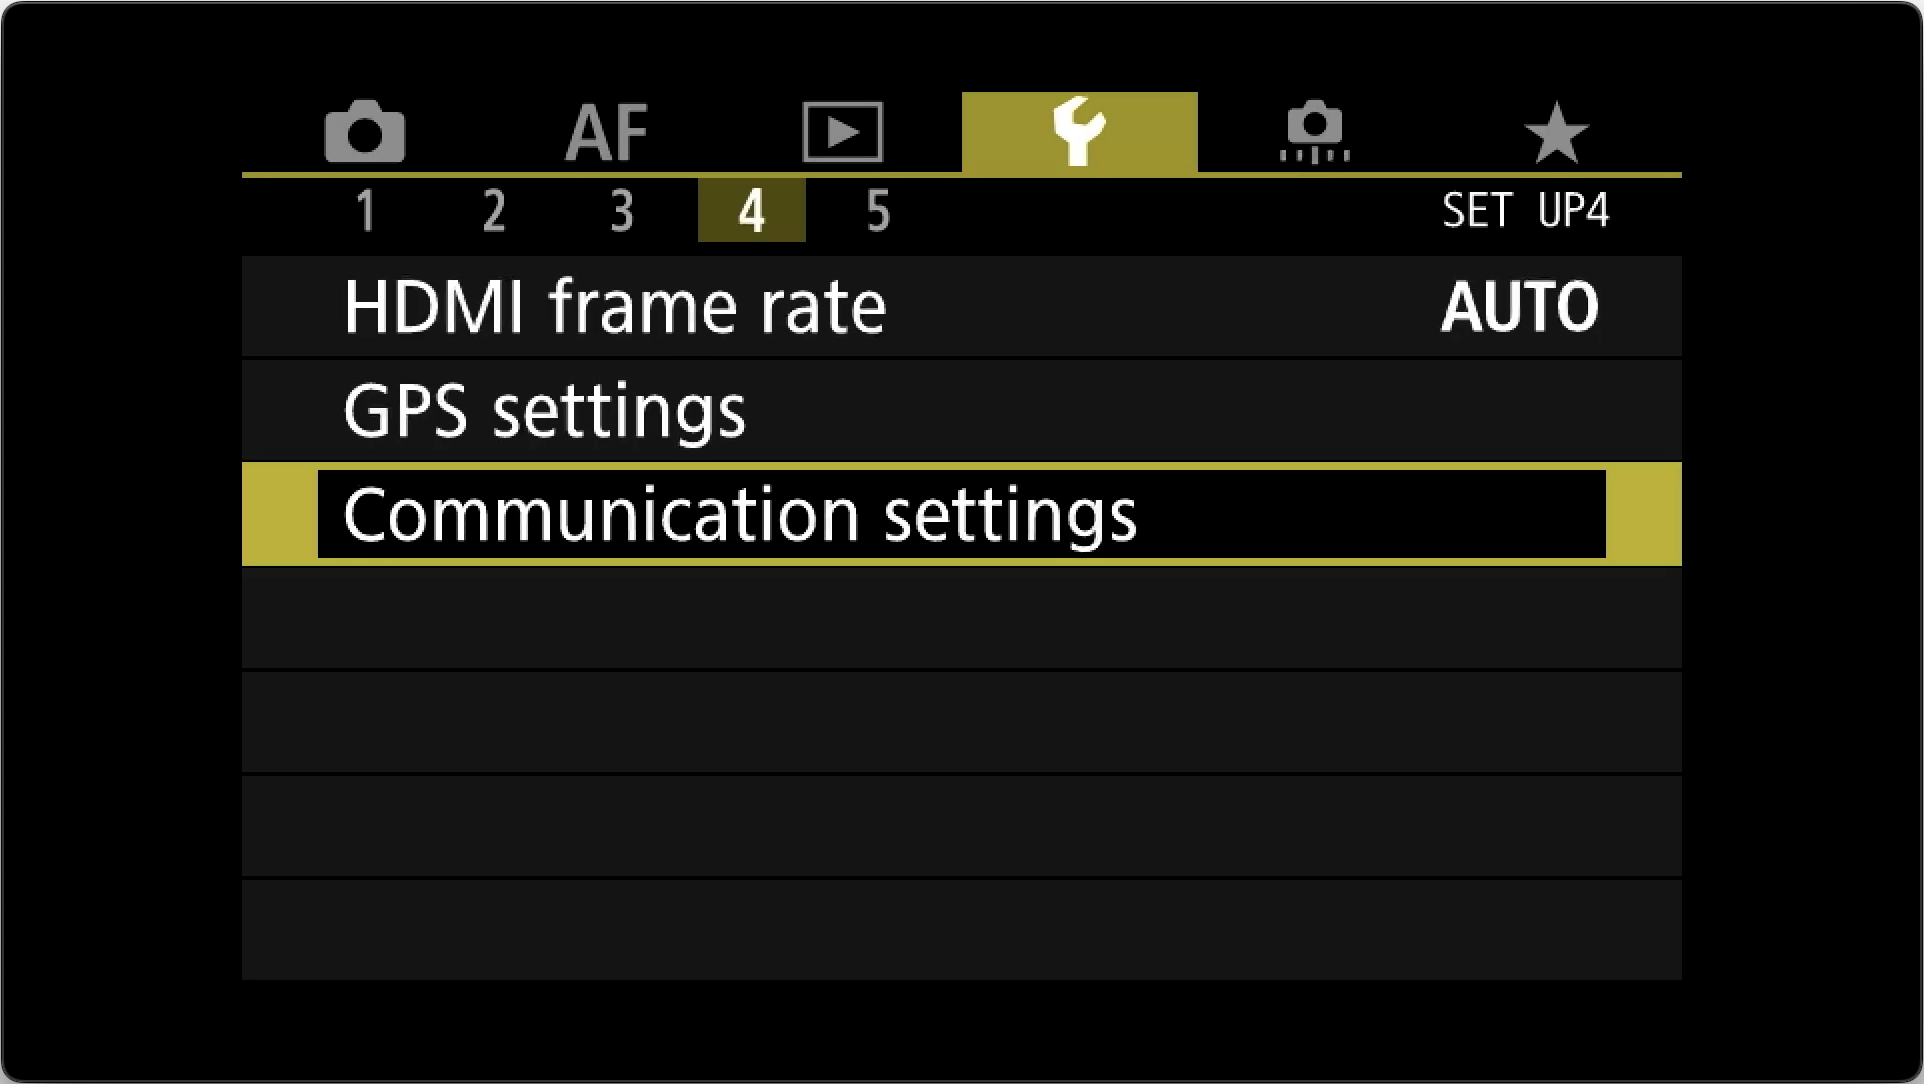Switch to set-up page 5
Image resolution: width=1924 pixels, height=1084 pixels.
pyautogui.click(x=878, y=211)
